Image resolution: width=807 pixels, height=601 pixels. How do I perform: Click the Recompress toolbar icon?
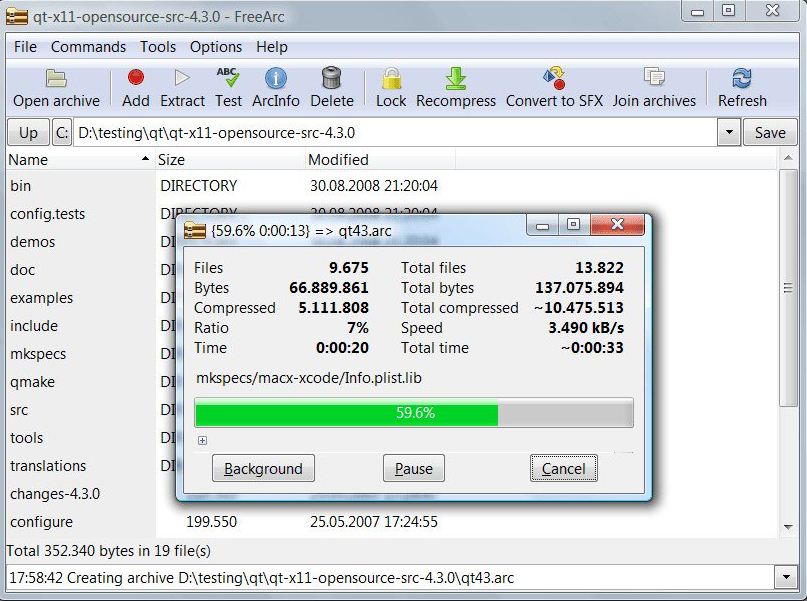coord(455,78)
